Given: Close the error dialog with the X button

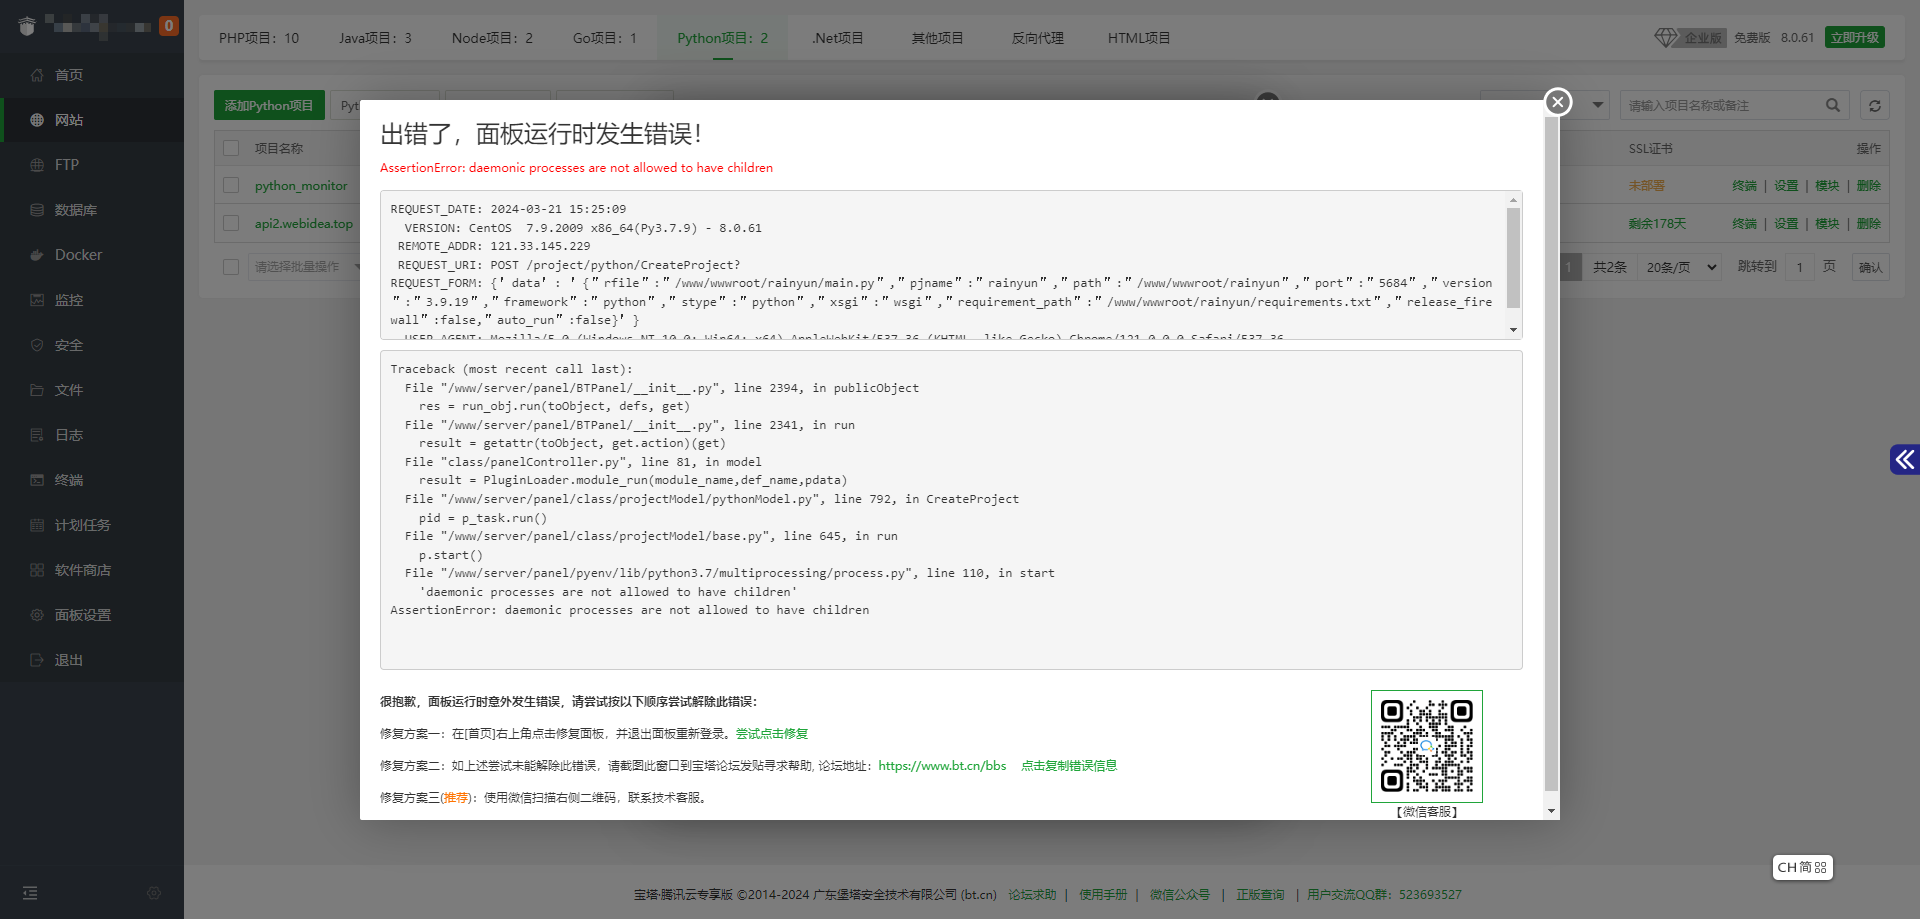Looking at the screenshot, I should pos(1557,102).
